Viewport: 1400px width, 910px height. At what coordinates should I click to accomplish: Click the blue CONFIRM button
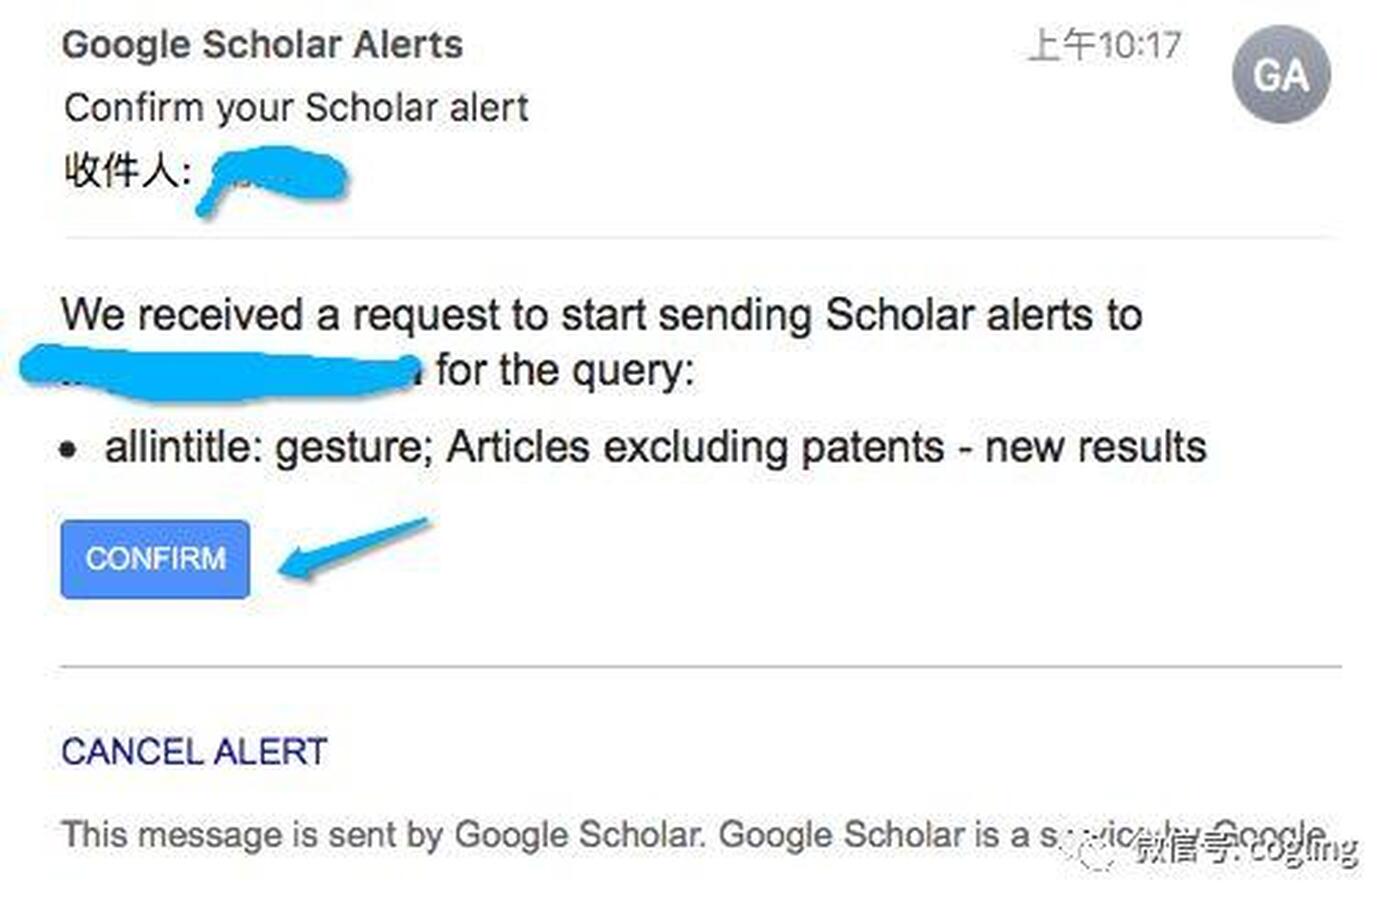pos(155,559)
